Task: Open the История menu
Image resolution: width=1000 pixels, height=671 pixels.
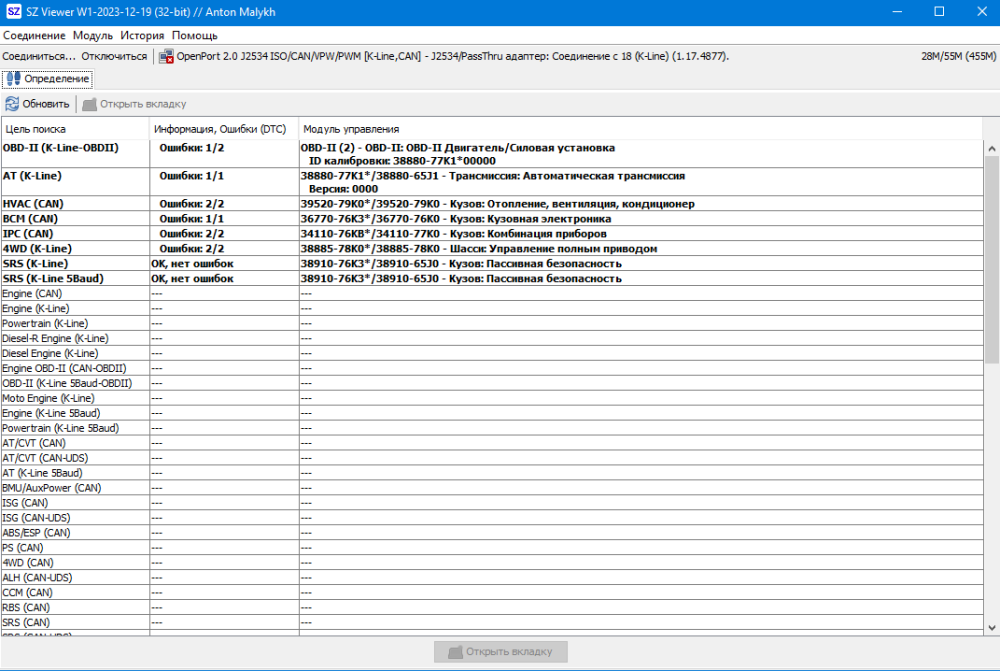Action: click(x=143, y=35)
